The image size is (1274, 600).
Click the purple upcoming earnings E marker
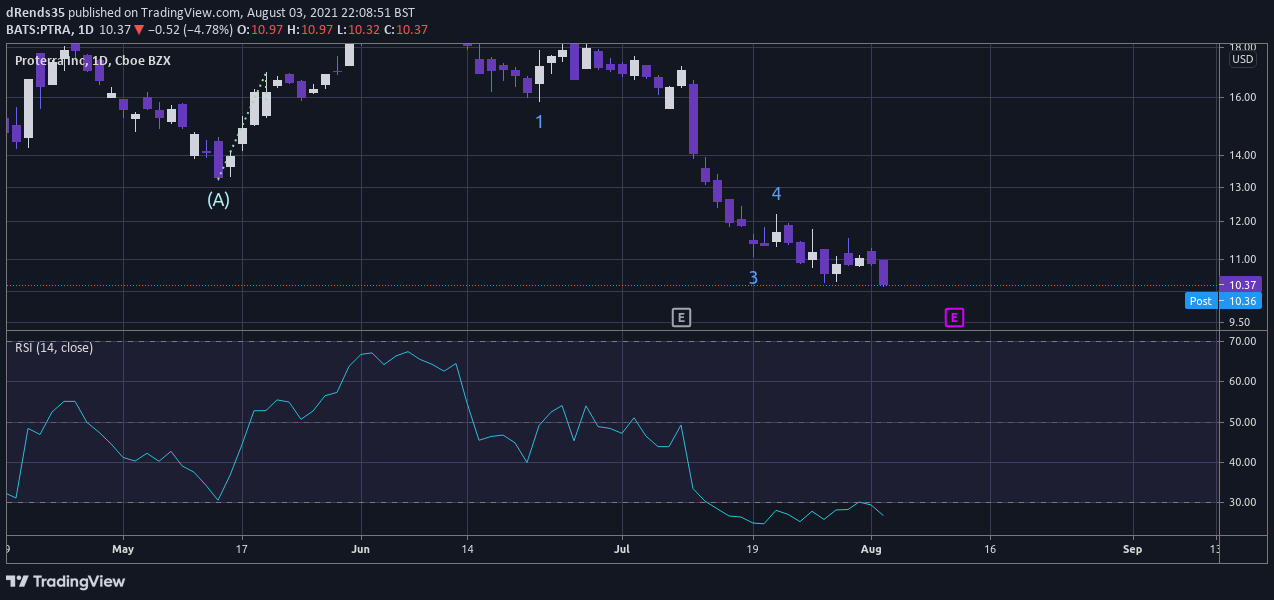(x=955, y=318)
